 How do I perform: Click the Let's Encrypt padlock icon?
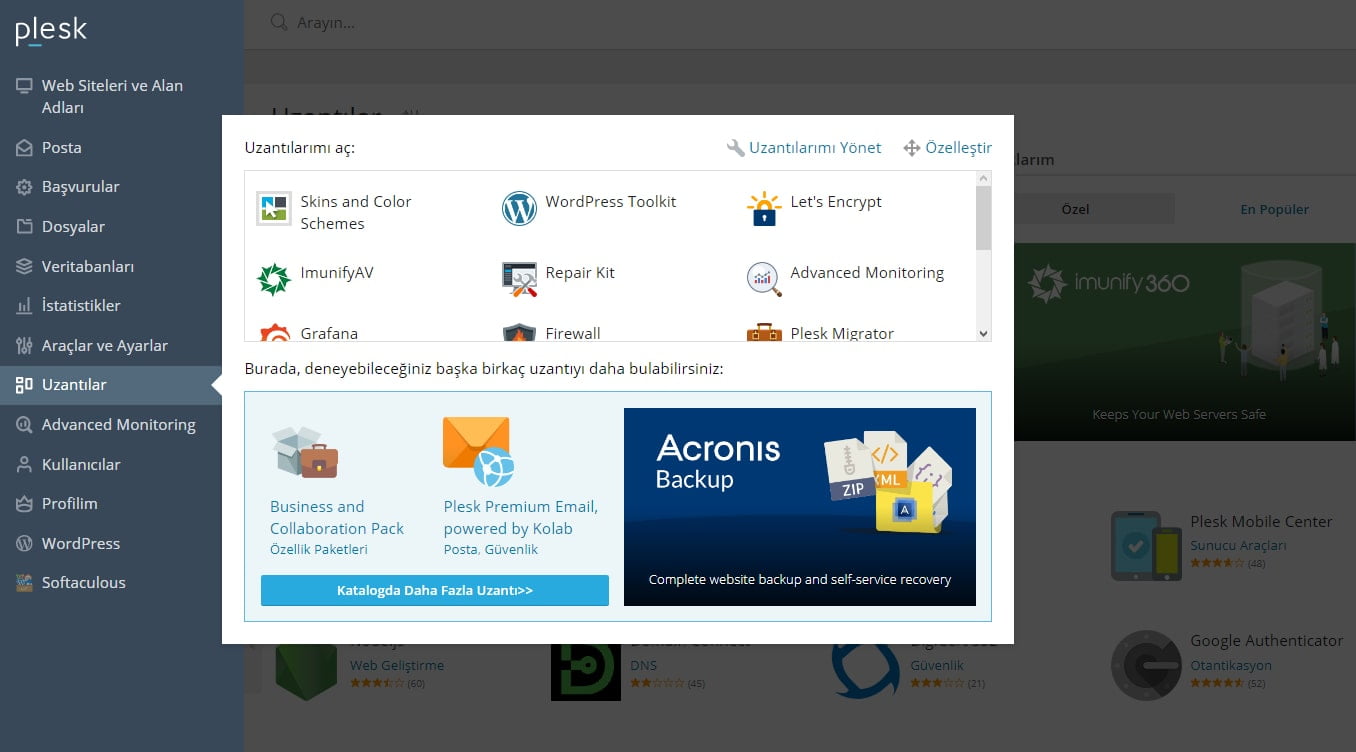click(764, 209)
